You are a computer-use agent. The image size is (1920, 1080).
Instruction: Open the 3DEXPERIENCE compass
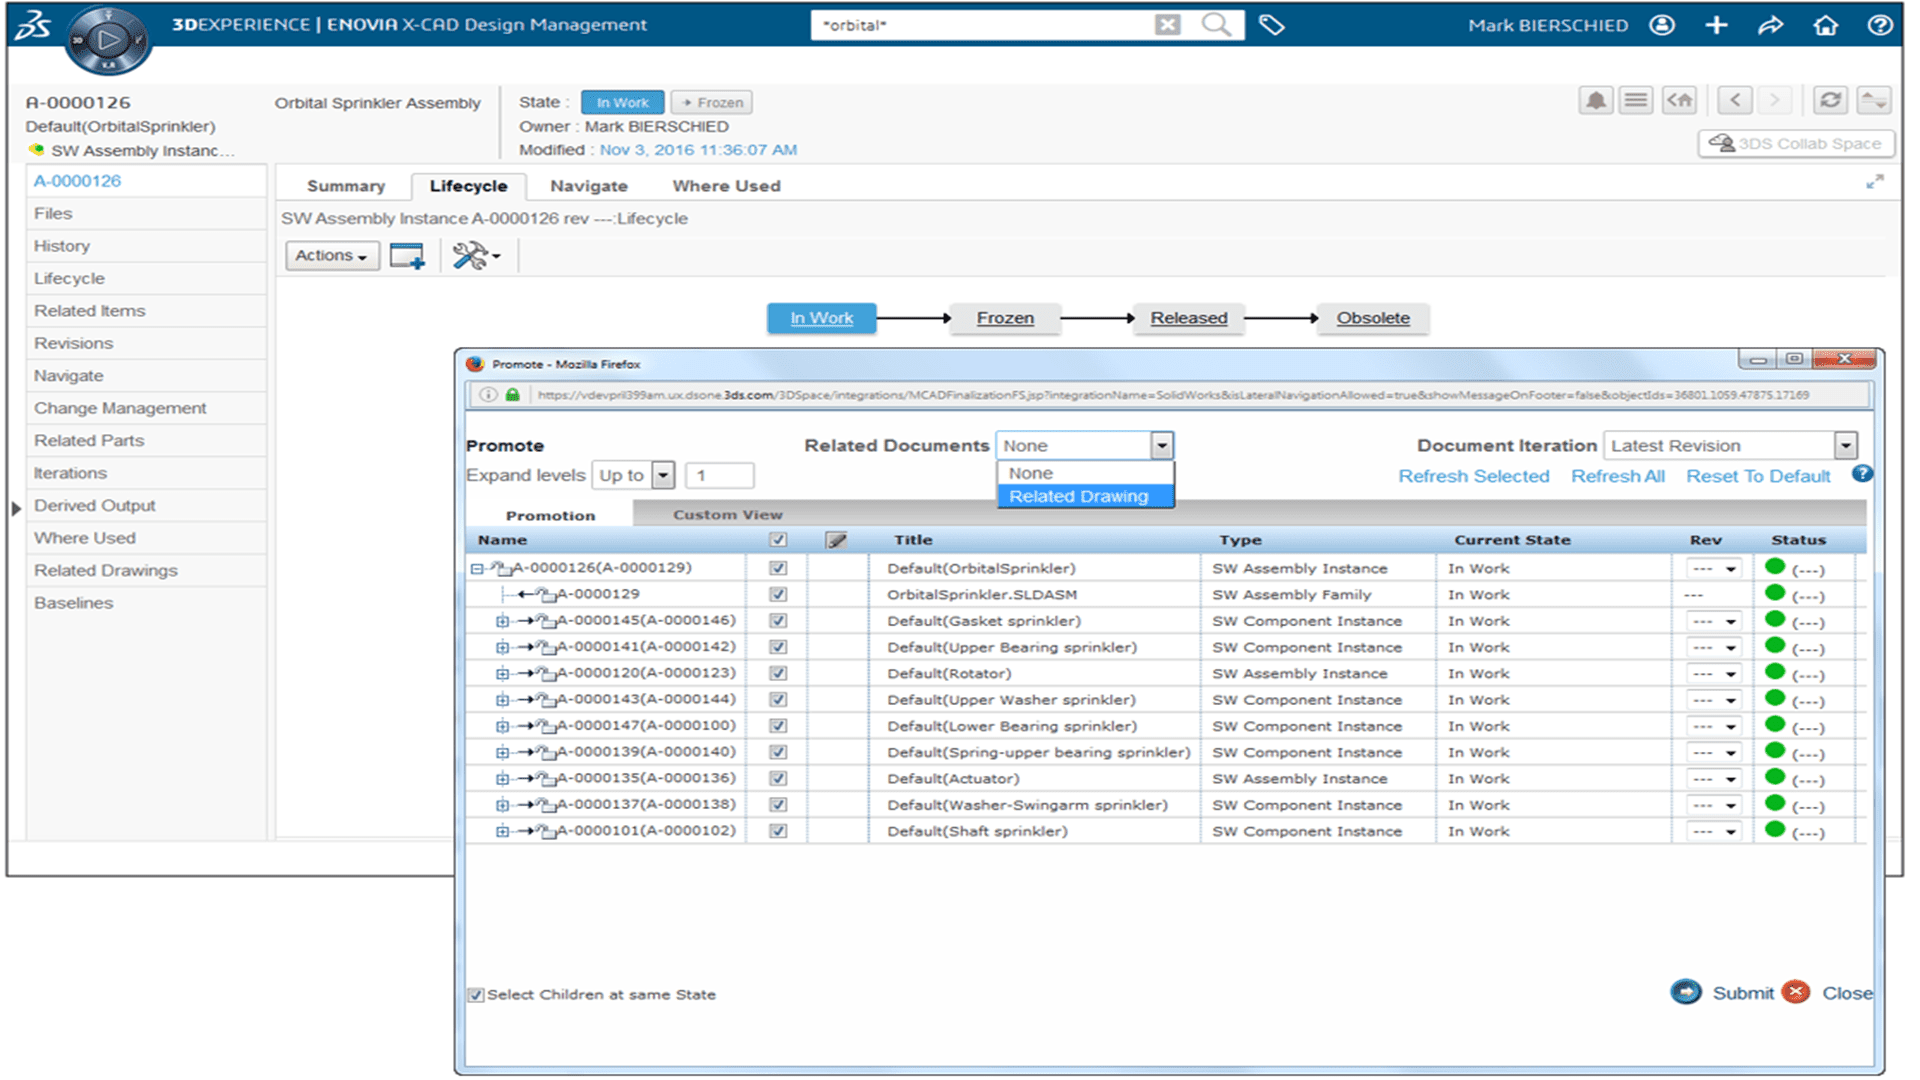pos(109,41)
